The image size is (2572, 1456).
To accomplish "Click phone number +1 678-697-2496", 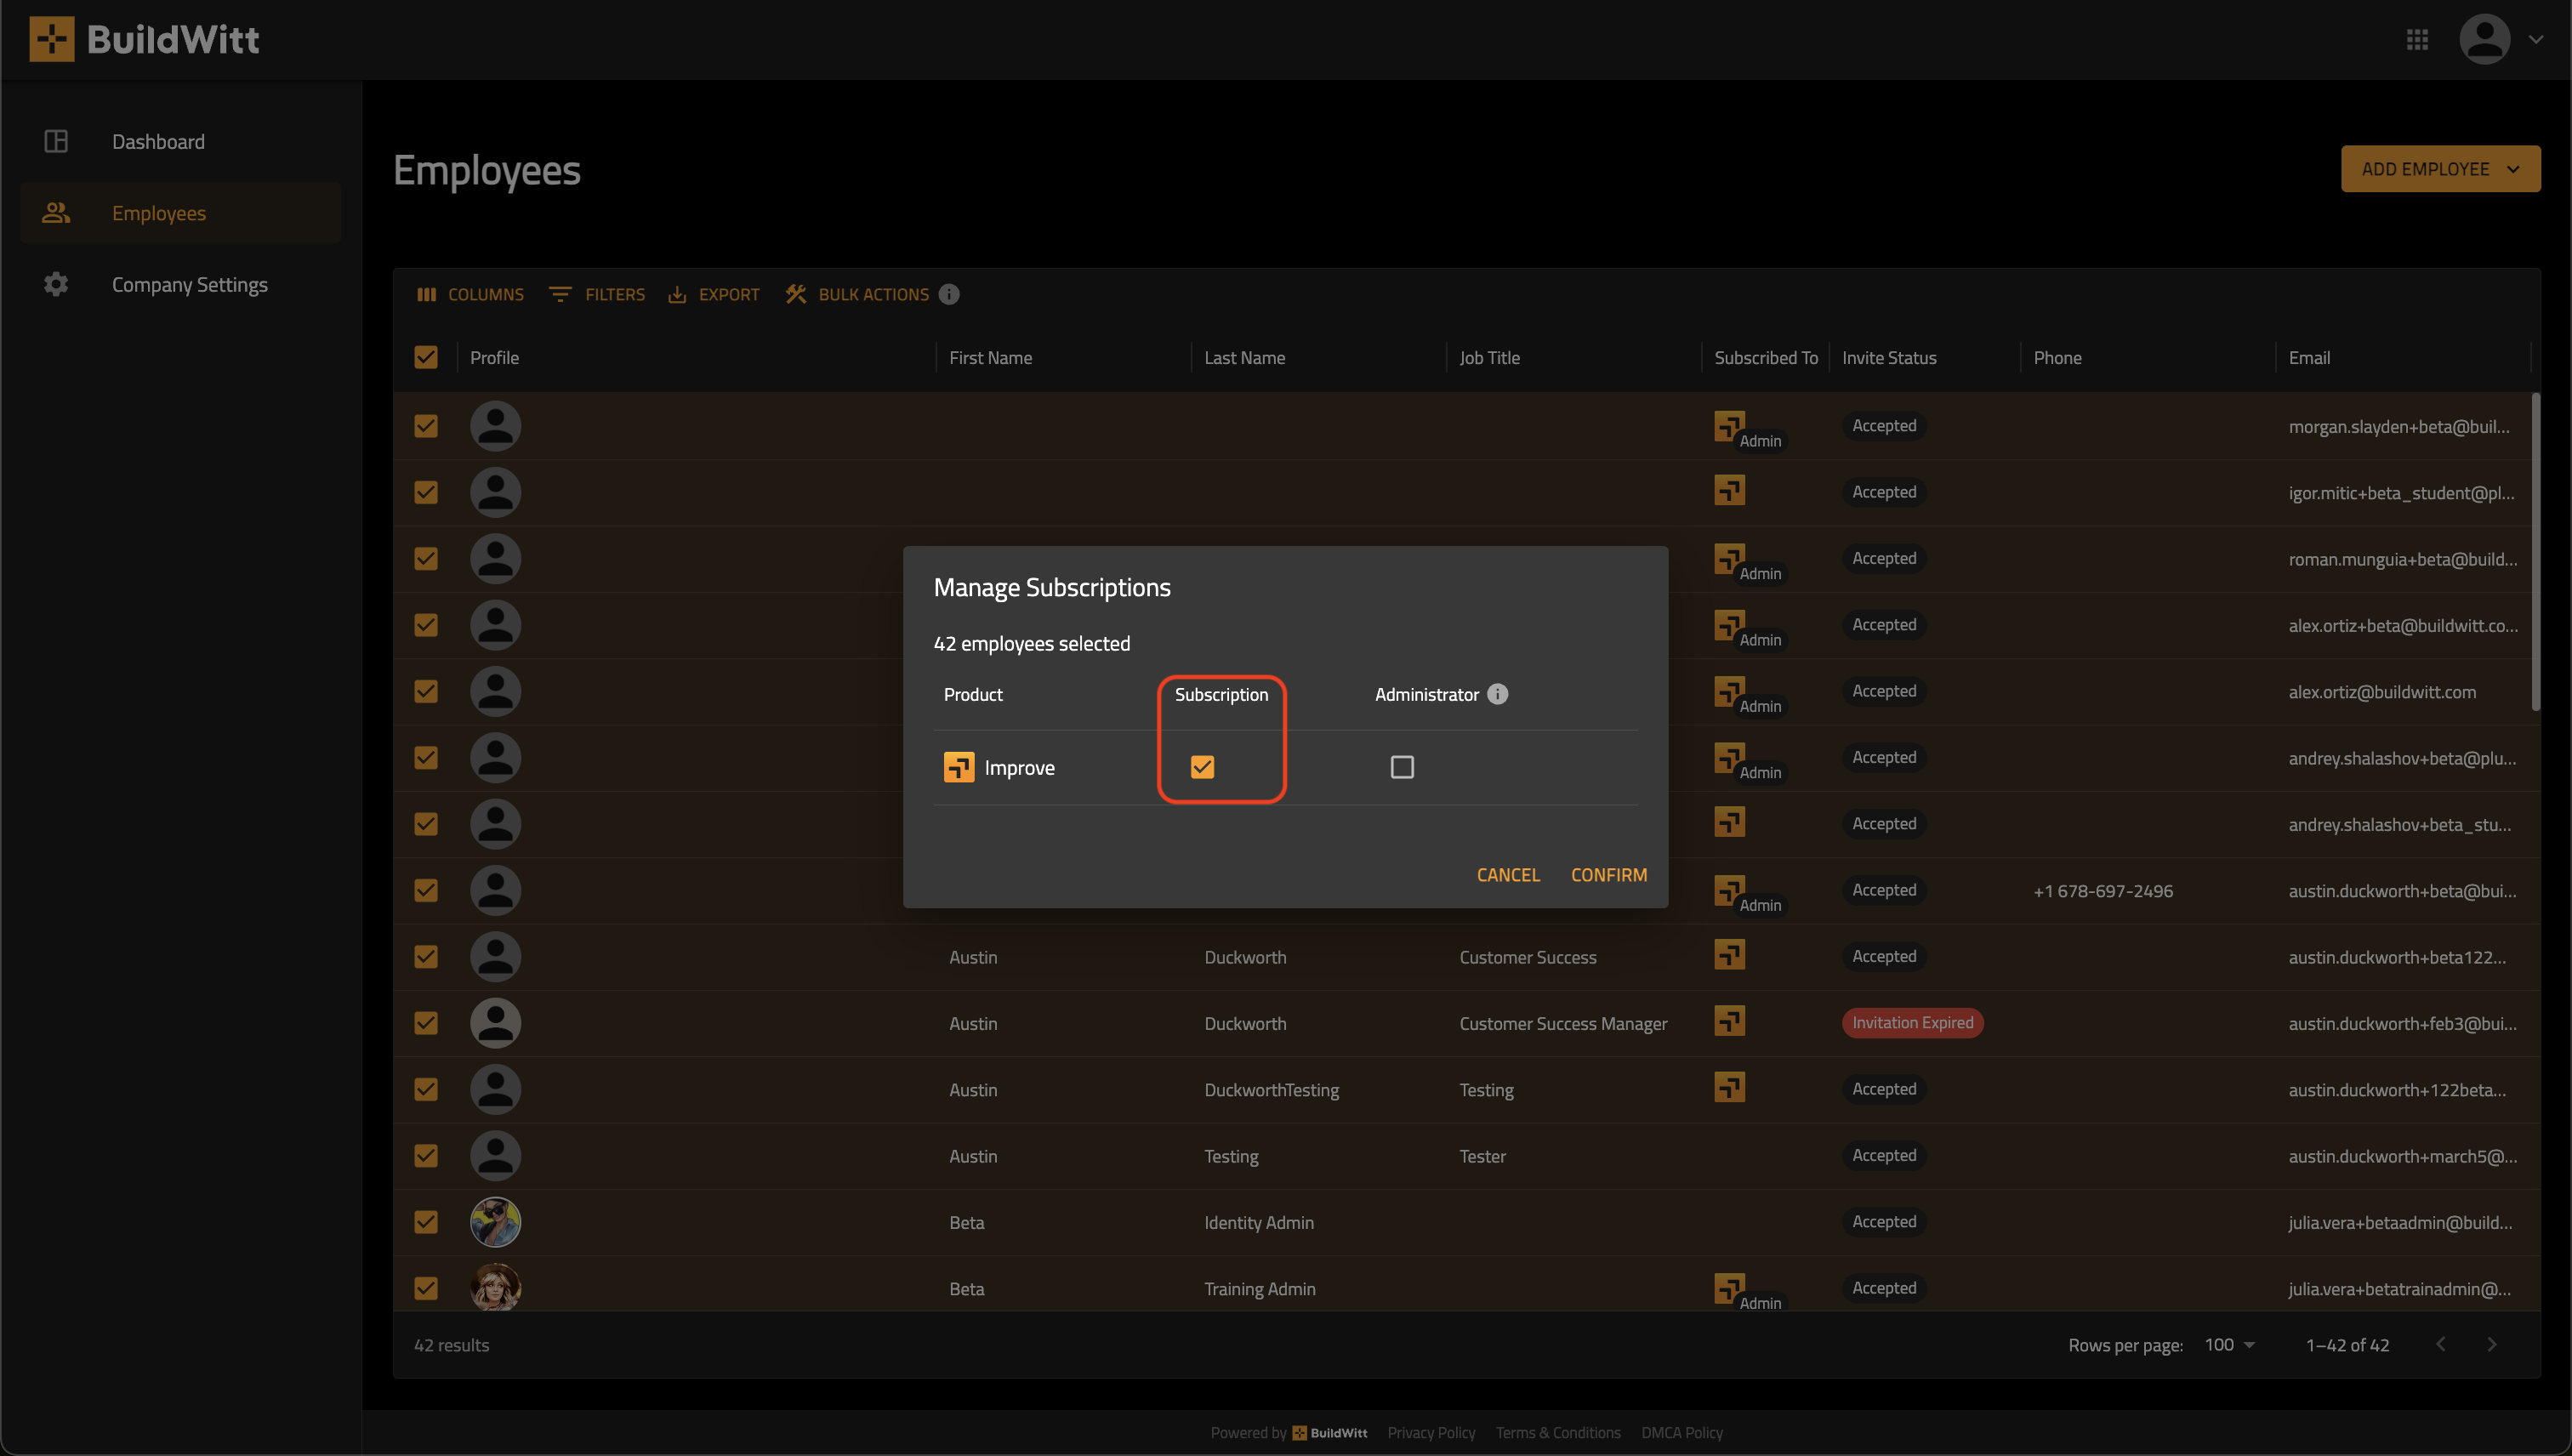I will coord(2103,891).
